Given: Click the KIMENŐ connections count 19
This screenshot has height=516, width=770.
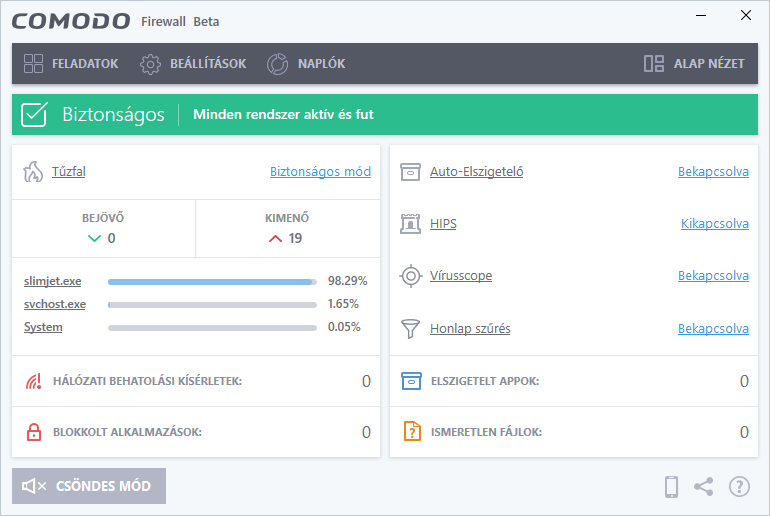Looking at the screenshot, I should click(x=295, y=239).
